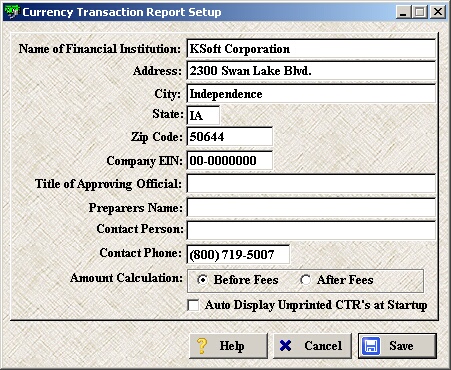The width and height of the screenshot is (451, 370).
Task: Maximize the setup window
Action: pos(420,12)
